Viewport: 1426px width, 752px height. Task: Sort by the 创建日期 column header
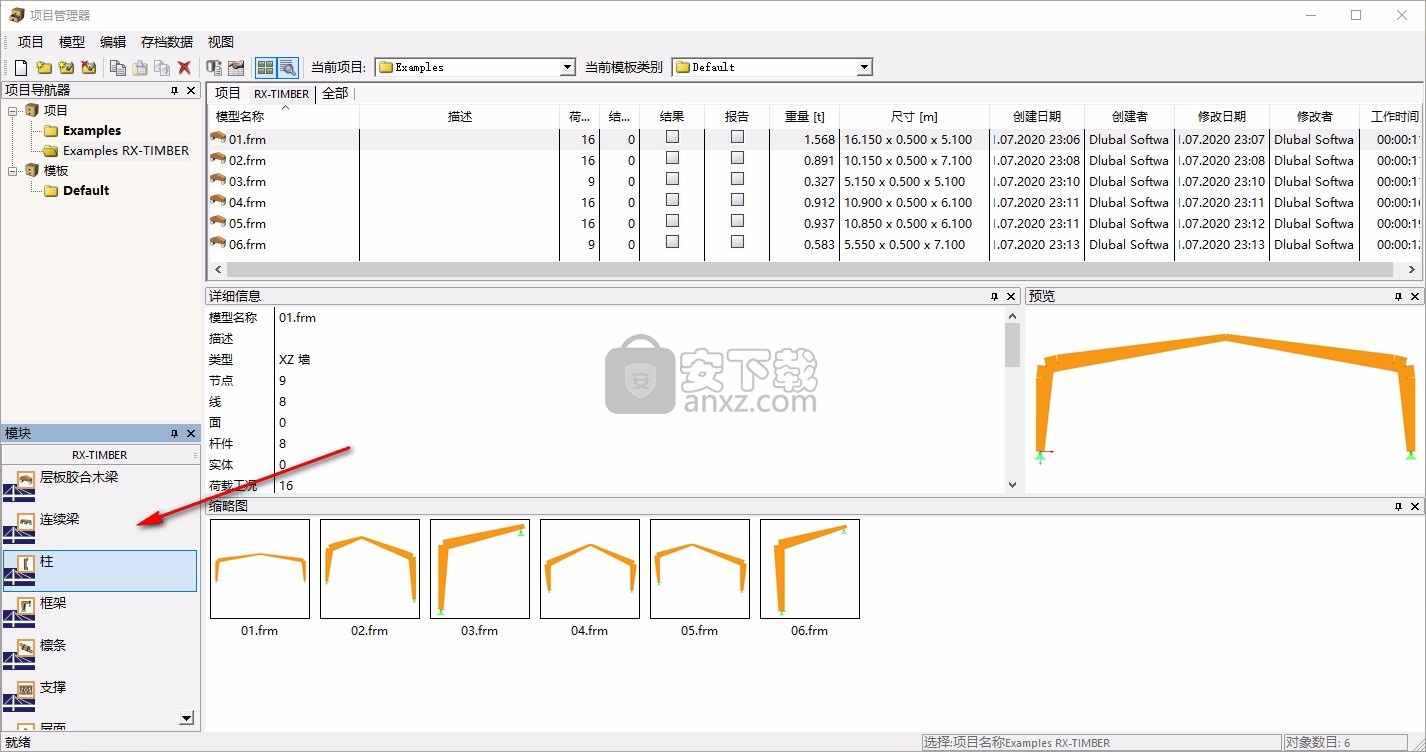[1037, 116]
